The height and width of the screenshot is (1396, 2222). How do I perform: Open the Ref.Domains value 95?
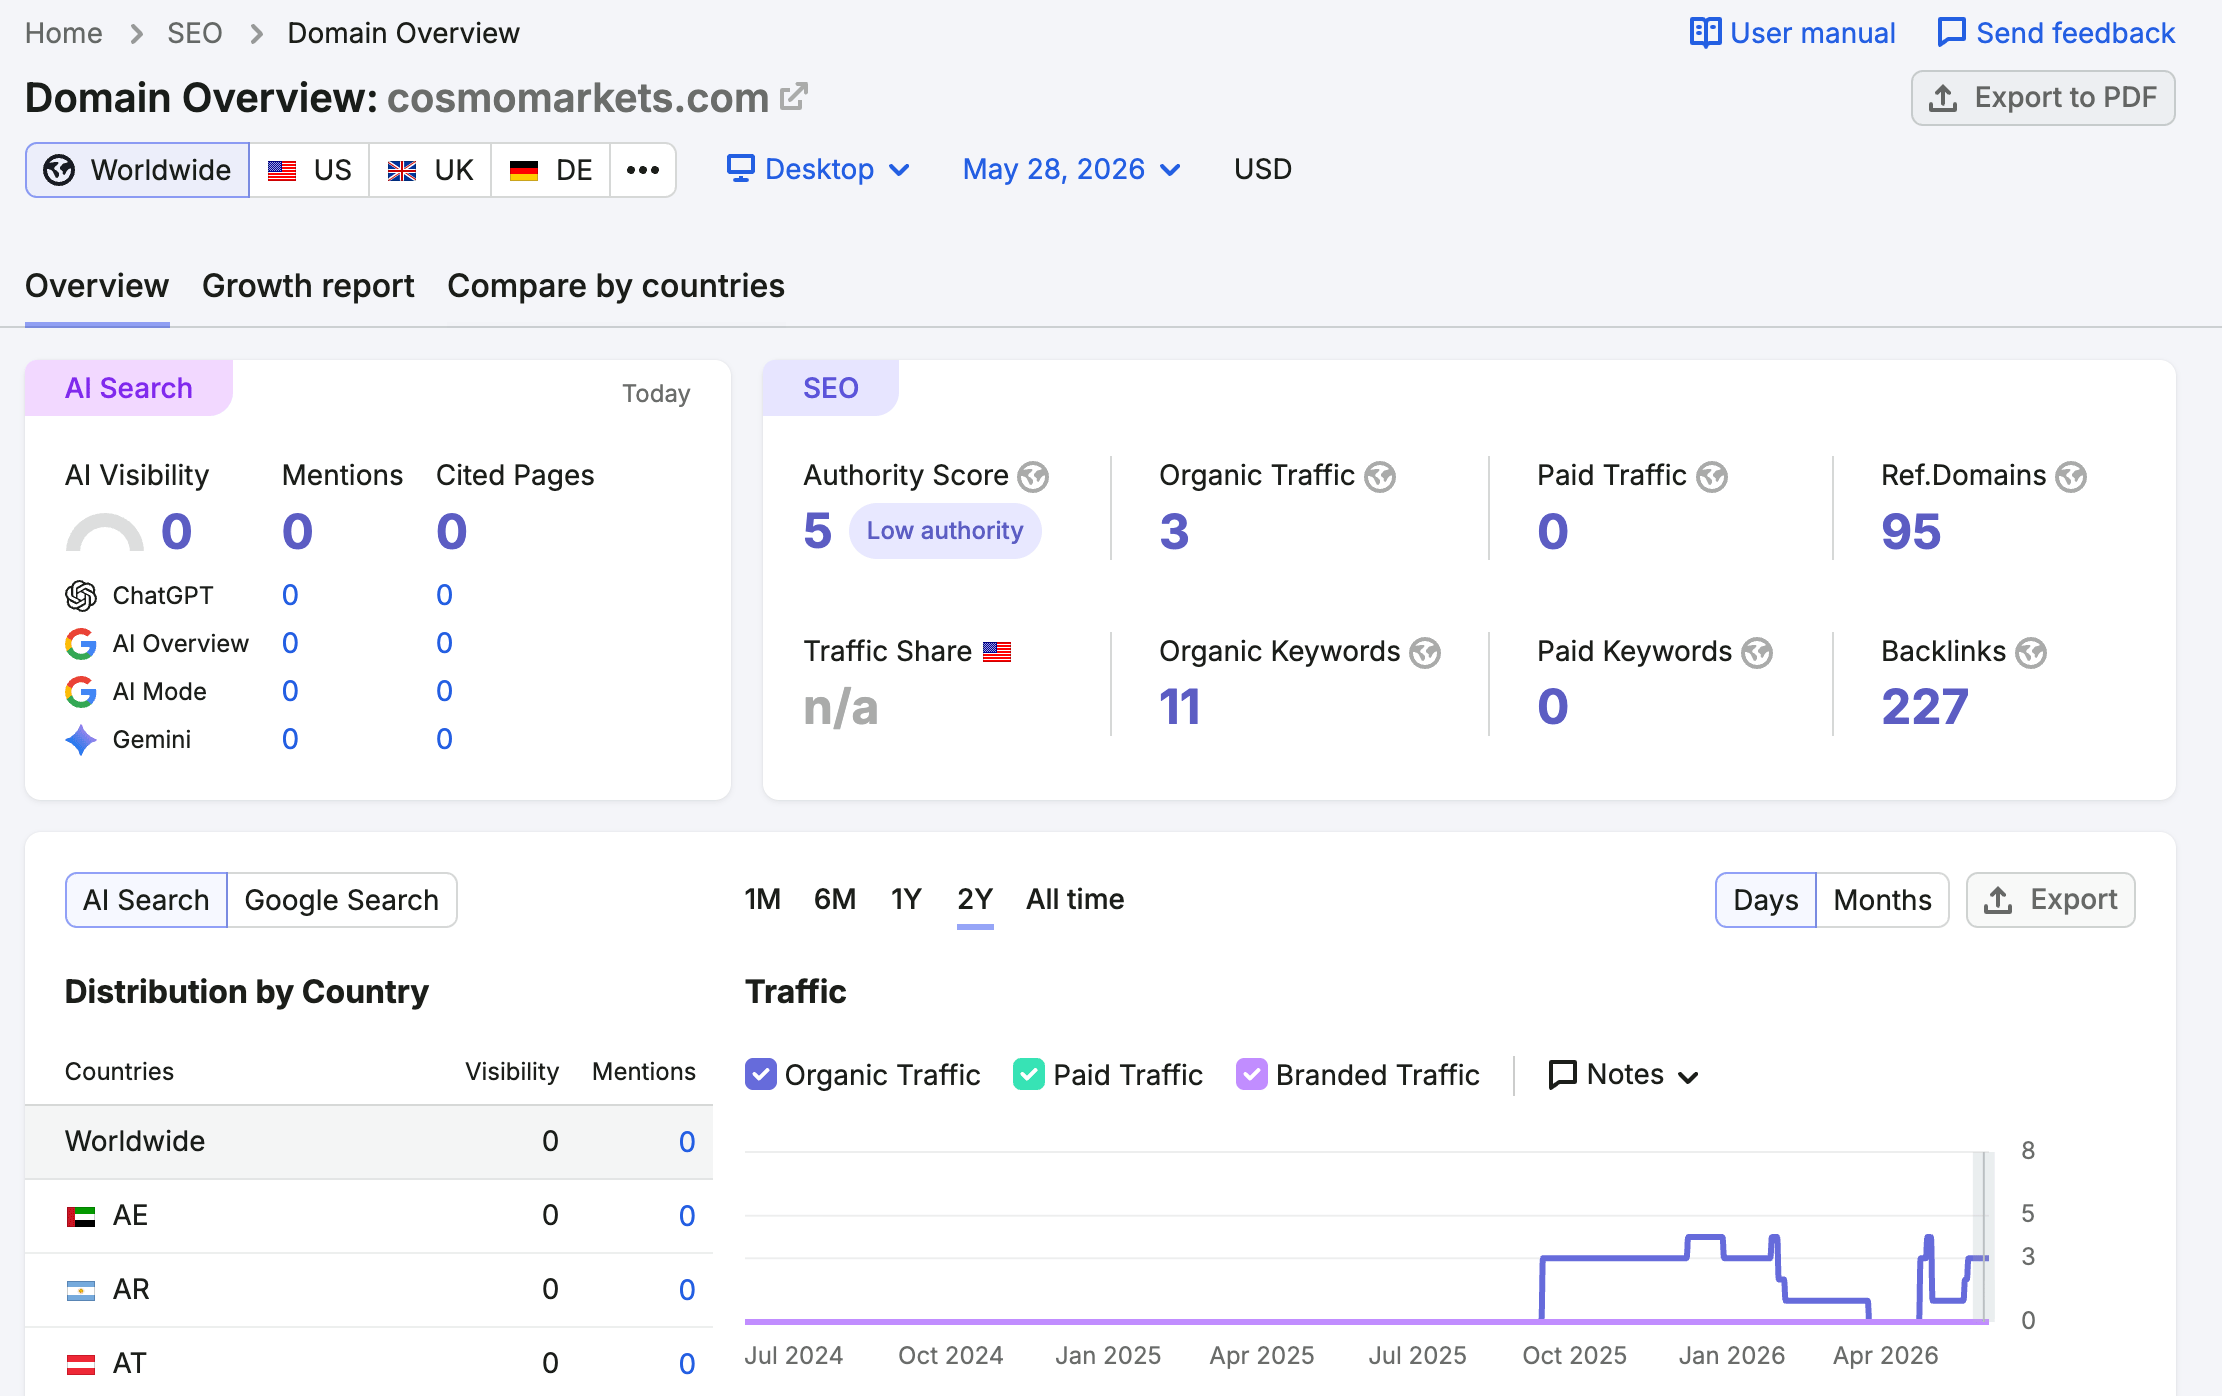tap(1911, 531)
